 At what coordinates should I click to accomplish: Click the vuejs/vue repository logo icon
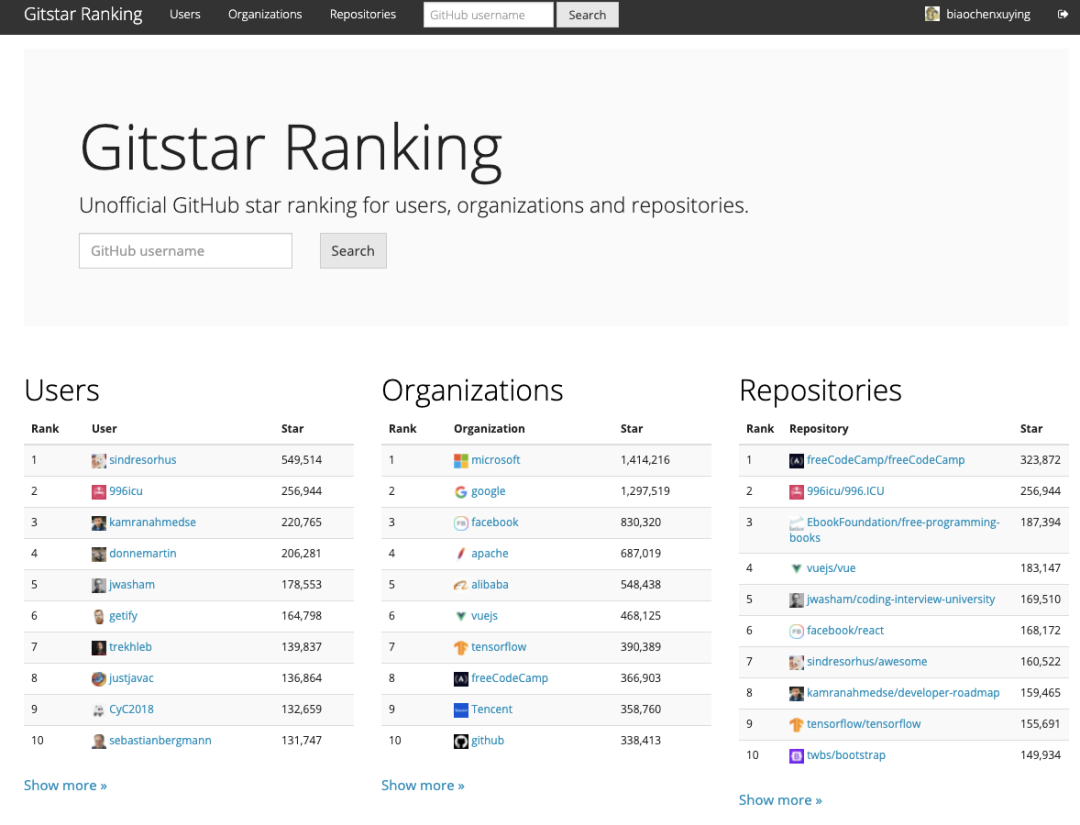coord(796,569)
